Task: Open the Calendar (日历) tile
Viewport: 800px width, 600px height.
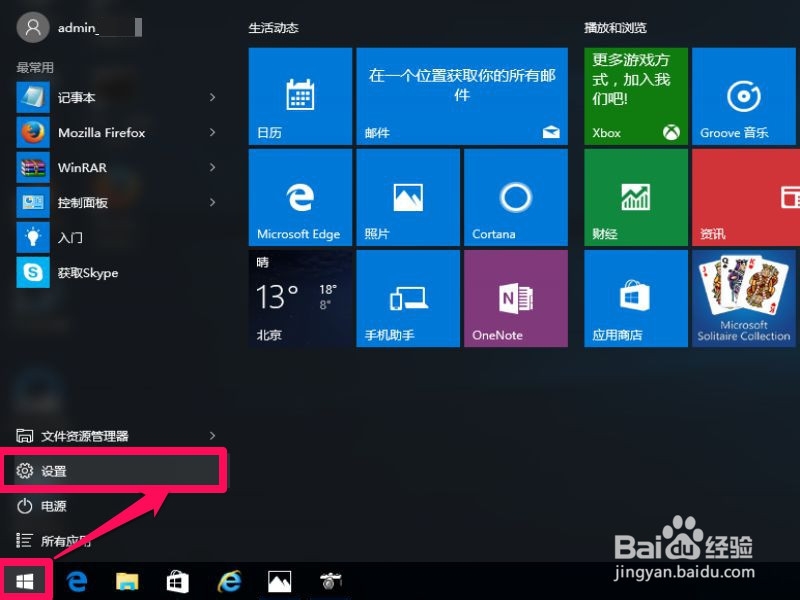Action: [x=300, y=96]
